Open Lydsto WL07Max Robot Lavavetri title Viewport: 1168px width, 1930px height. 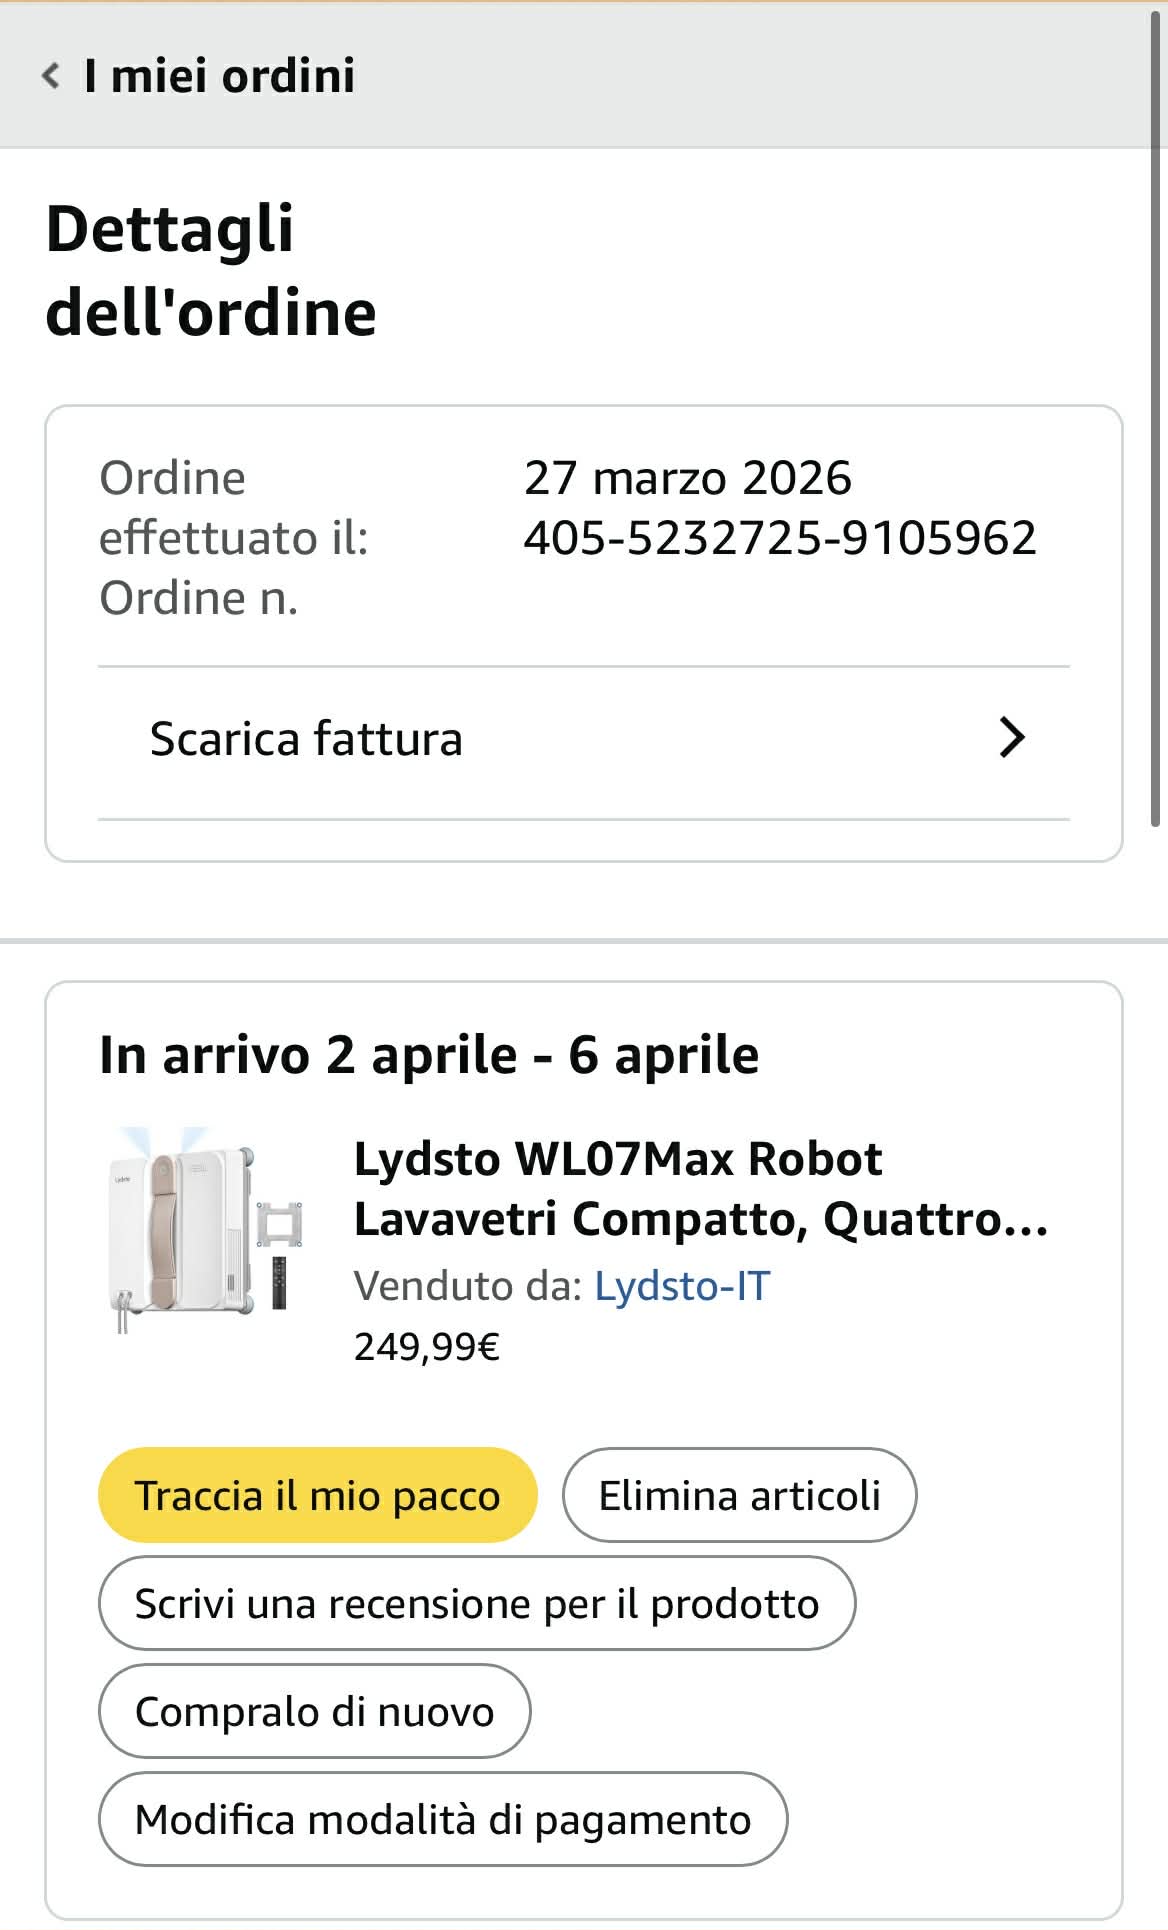coord(700,1189)
